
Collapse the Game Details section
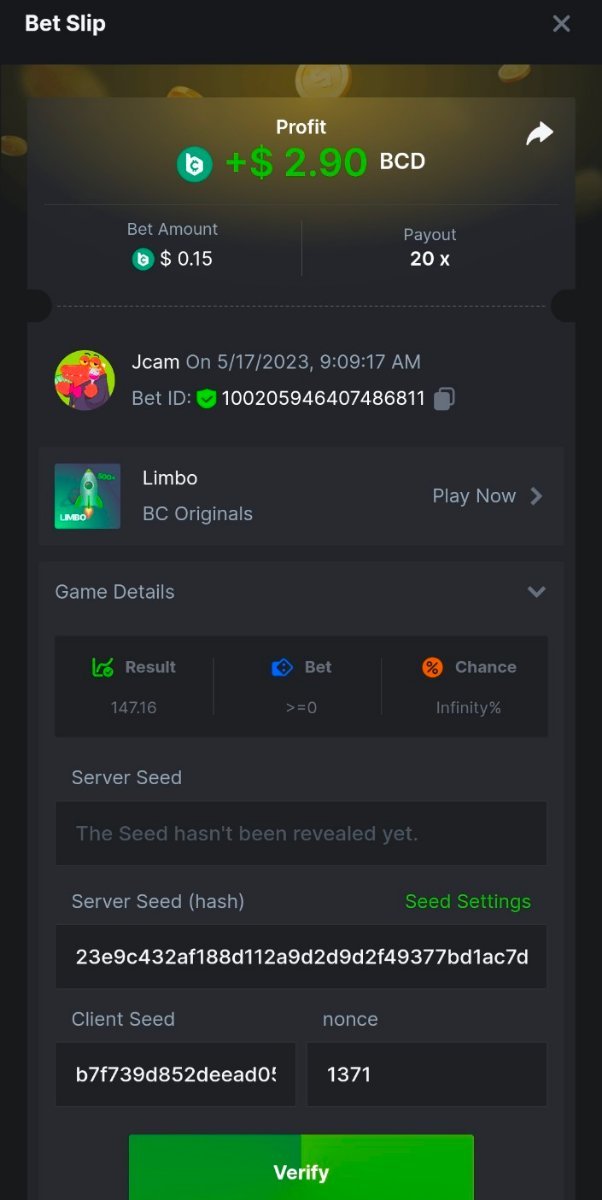(x=536, y=592)
